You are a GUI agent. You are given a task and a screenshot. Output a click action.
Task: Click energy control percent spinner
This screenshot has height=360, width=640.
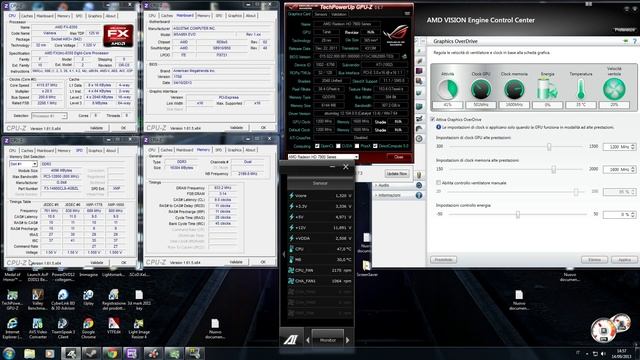(x=633, y=214)
